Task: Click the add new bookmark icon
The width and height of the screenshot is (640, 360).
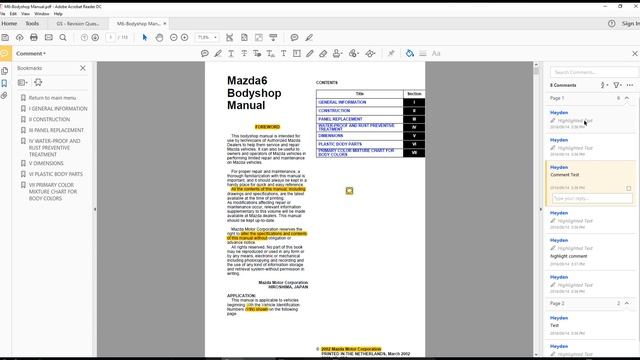Action: pyautogui.click(x=38, y=82)
